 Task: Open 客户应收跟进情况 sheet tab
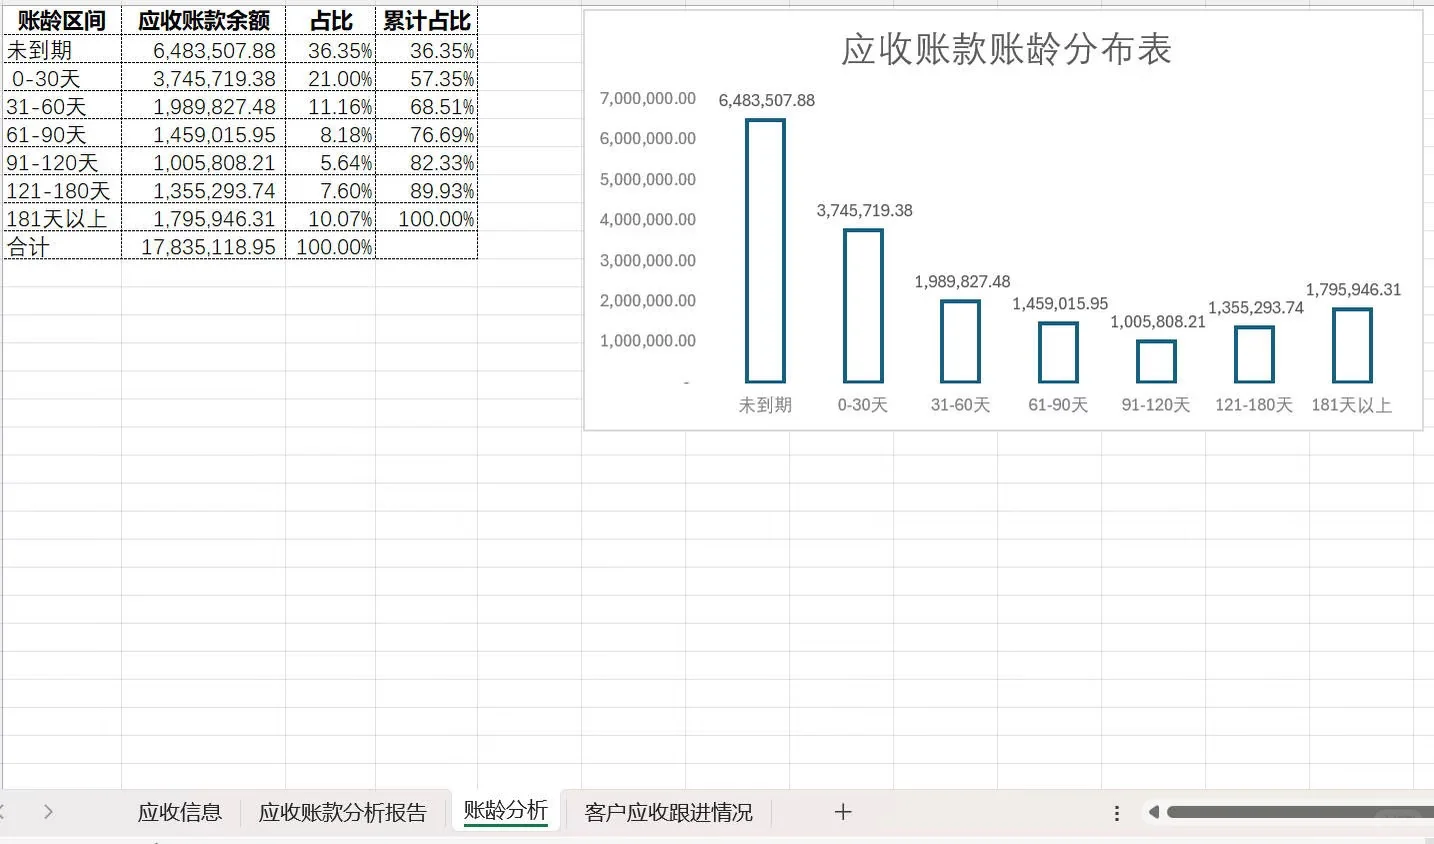[x=669, y=812]
